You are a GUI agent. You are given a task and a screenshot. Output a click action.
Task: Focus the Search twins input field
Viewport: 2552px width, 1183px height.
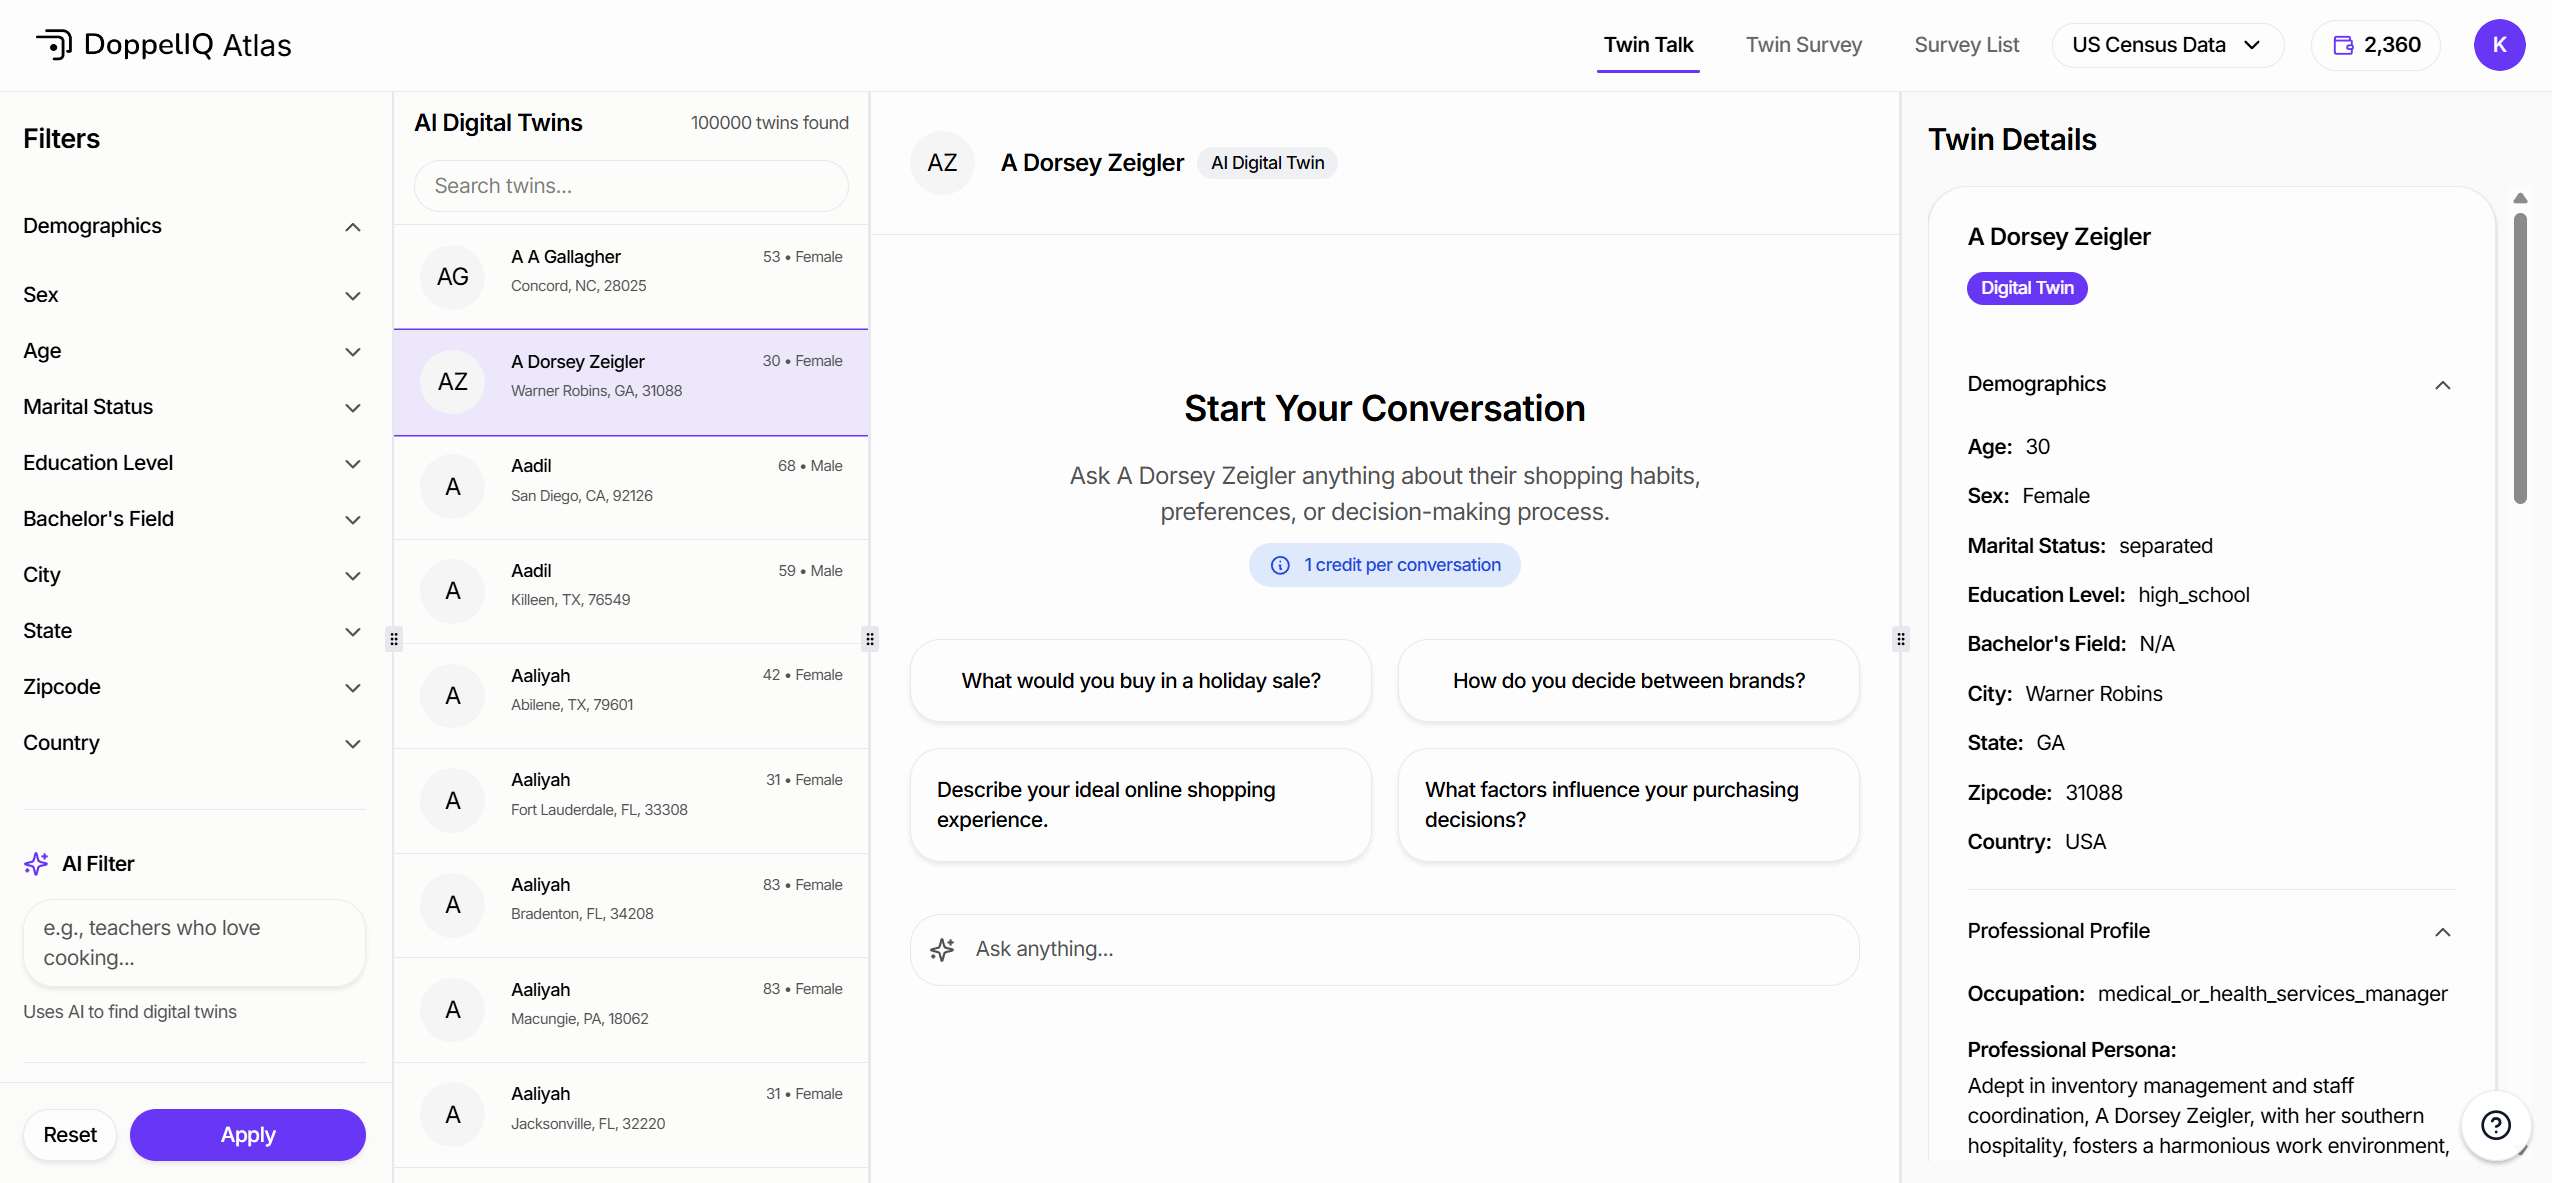coord(631,186)
